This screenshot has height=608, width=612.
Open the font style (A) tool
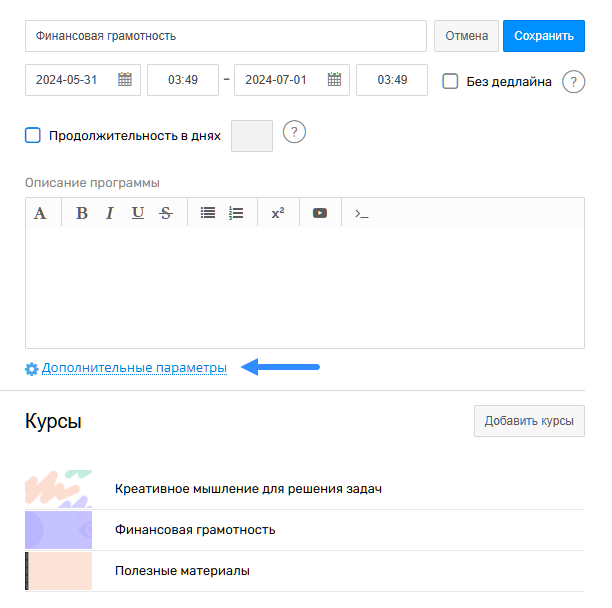click(40, 213)
